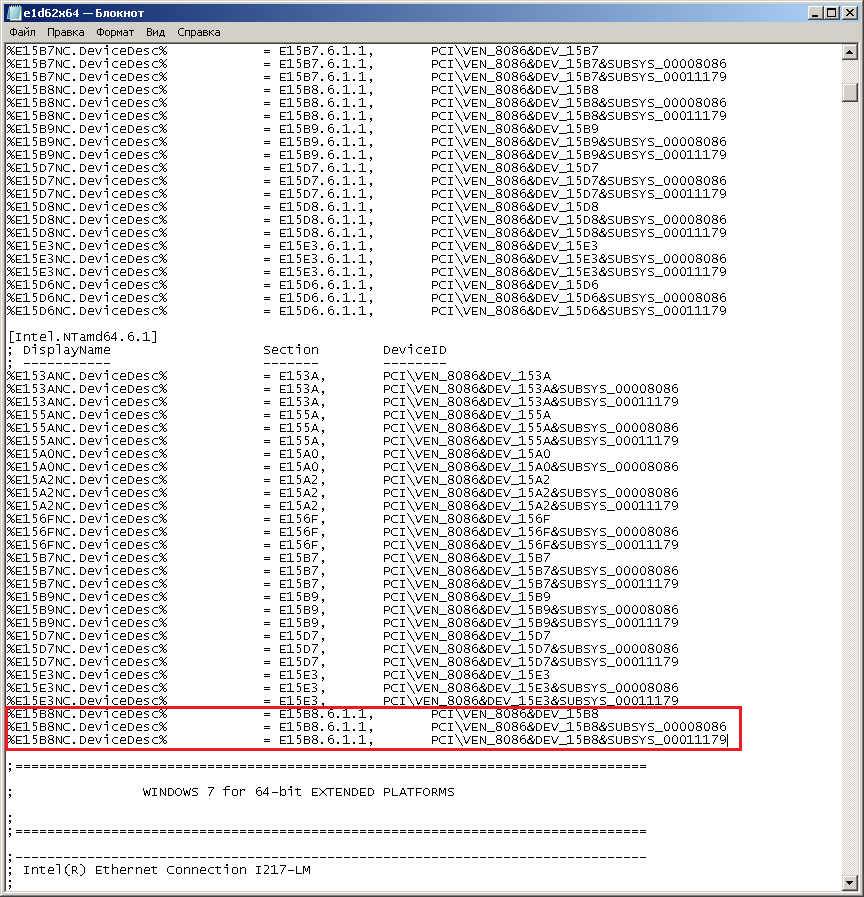Viewport: 864px width, 897px height.
Task: Click the text PCI\VEN_8086&DEV_156F
Action: [467, 519]
